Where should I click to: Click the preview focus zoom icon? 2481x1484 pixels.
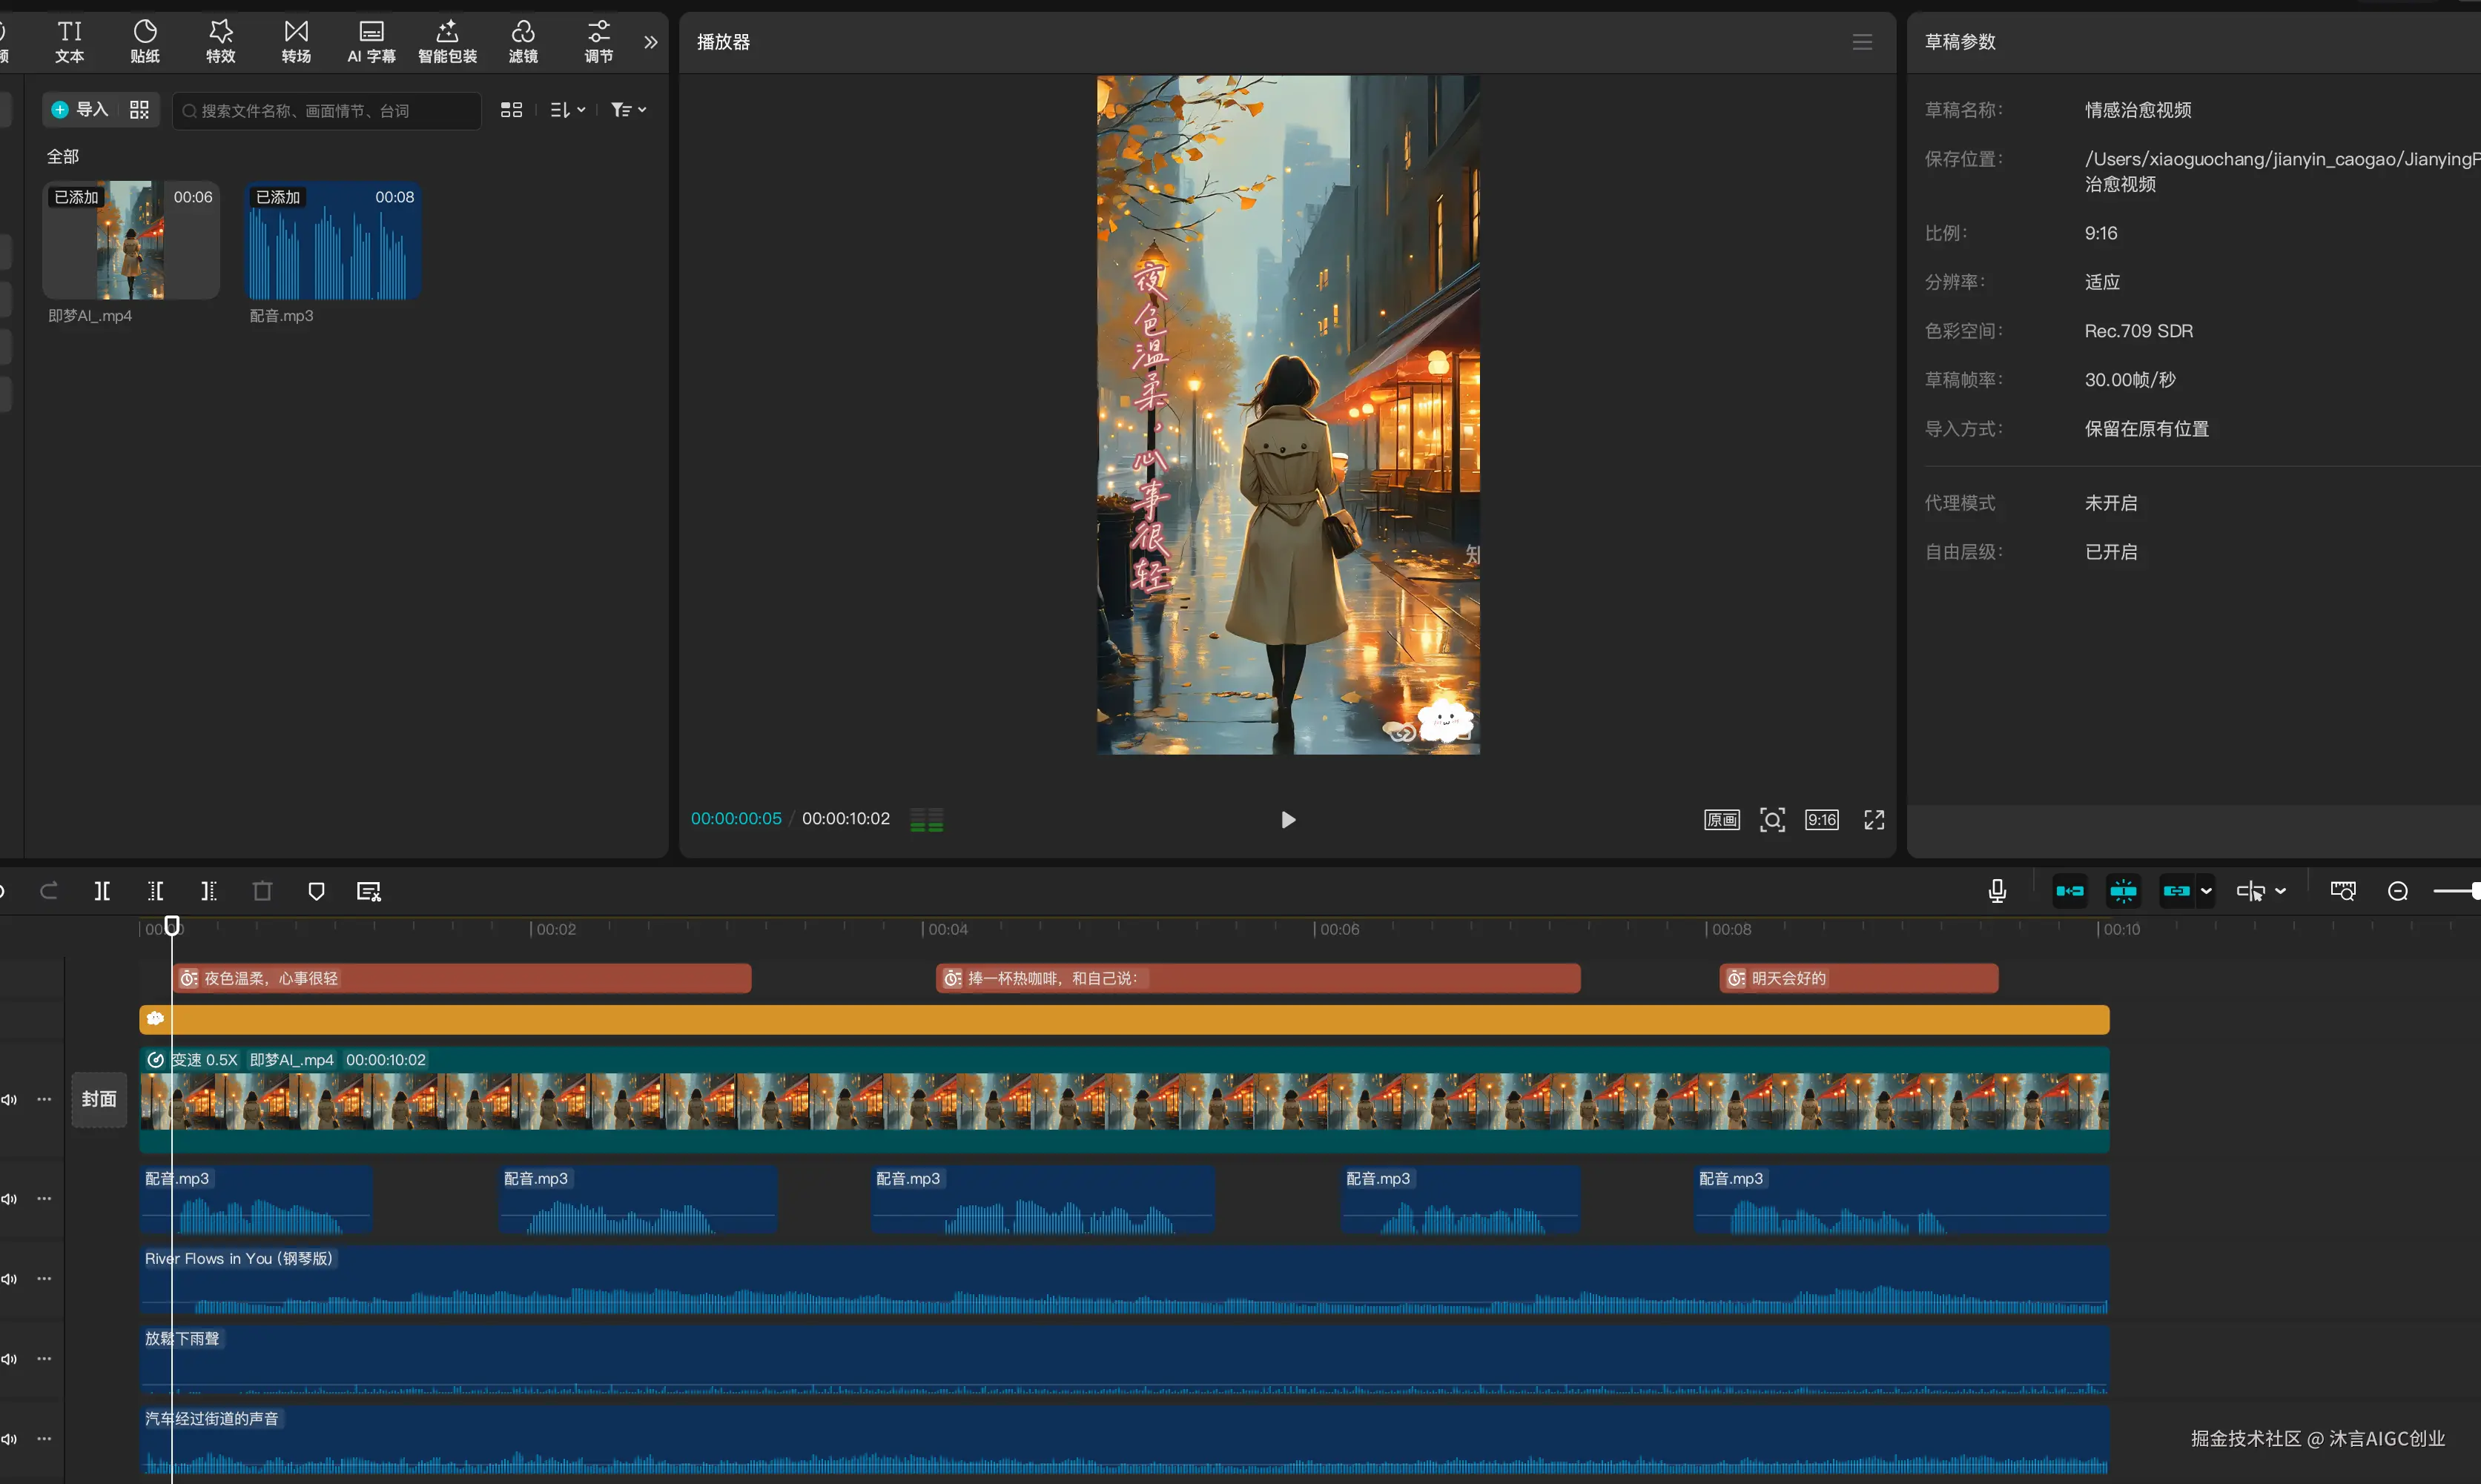tap(1772, 820)
